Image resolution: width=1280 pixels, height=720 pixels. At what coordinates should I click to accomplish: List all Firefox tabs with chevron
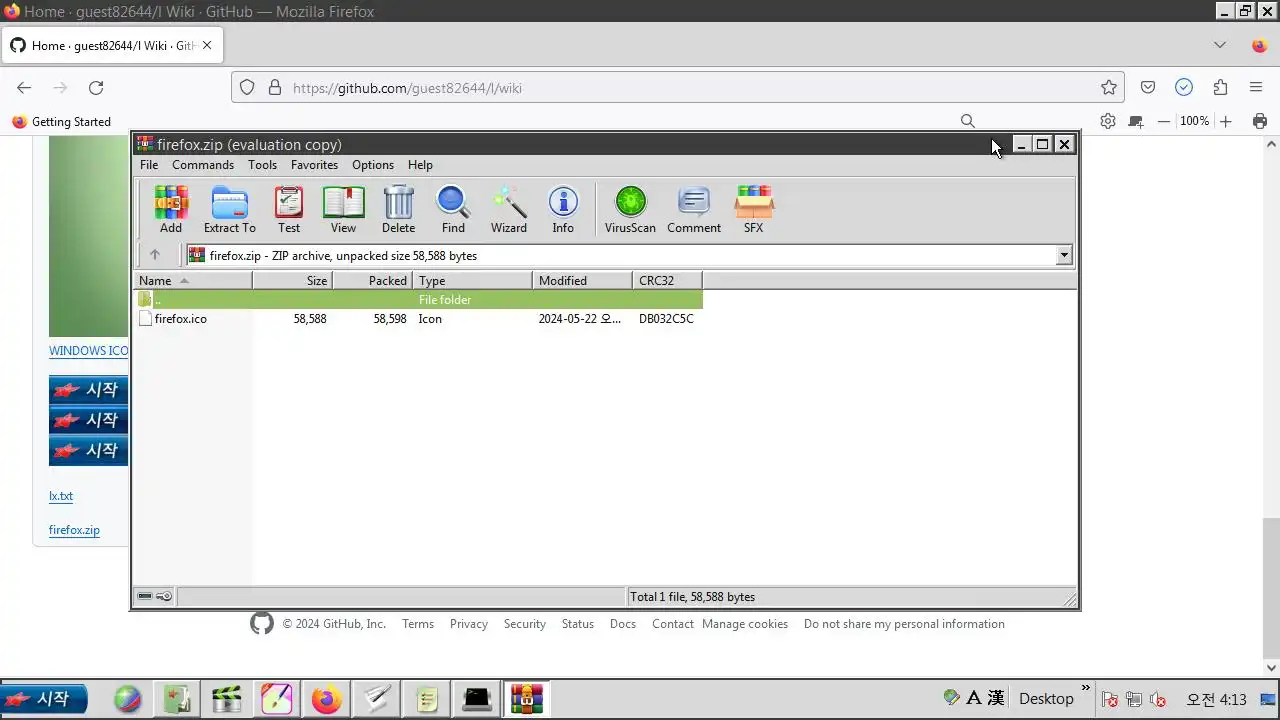coord(1220,45)
